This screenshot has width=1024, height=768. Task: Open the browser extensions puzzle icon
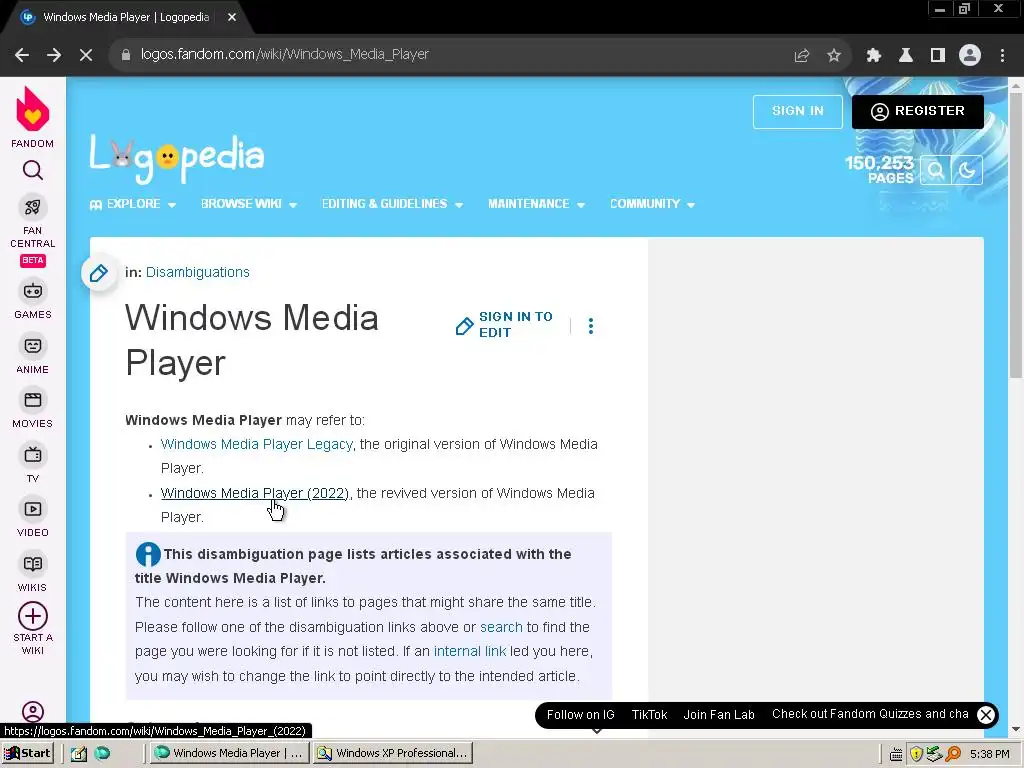874,56
